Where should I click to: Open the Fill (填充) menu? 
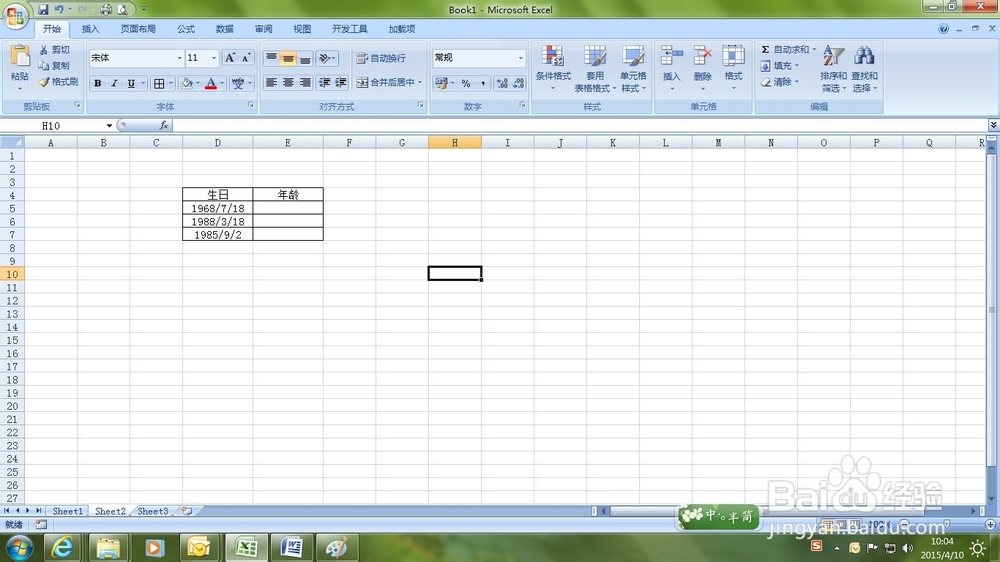(779, 66)
